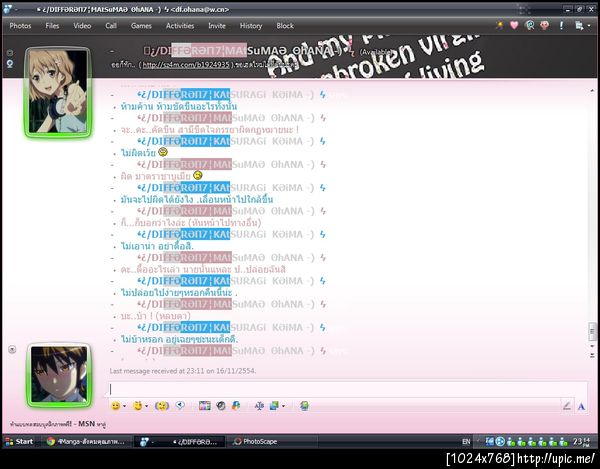This screenshot has height=469, width=600.
Task: Click the background image icon
Action: point(274,405)
